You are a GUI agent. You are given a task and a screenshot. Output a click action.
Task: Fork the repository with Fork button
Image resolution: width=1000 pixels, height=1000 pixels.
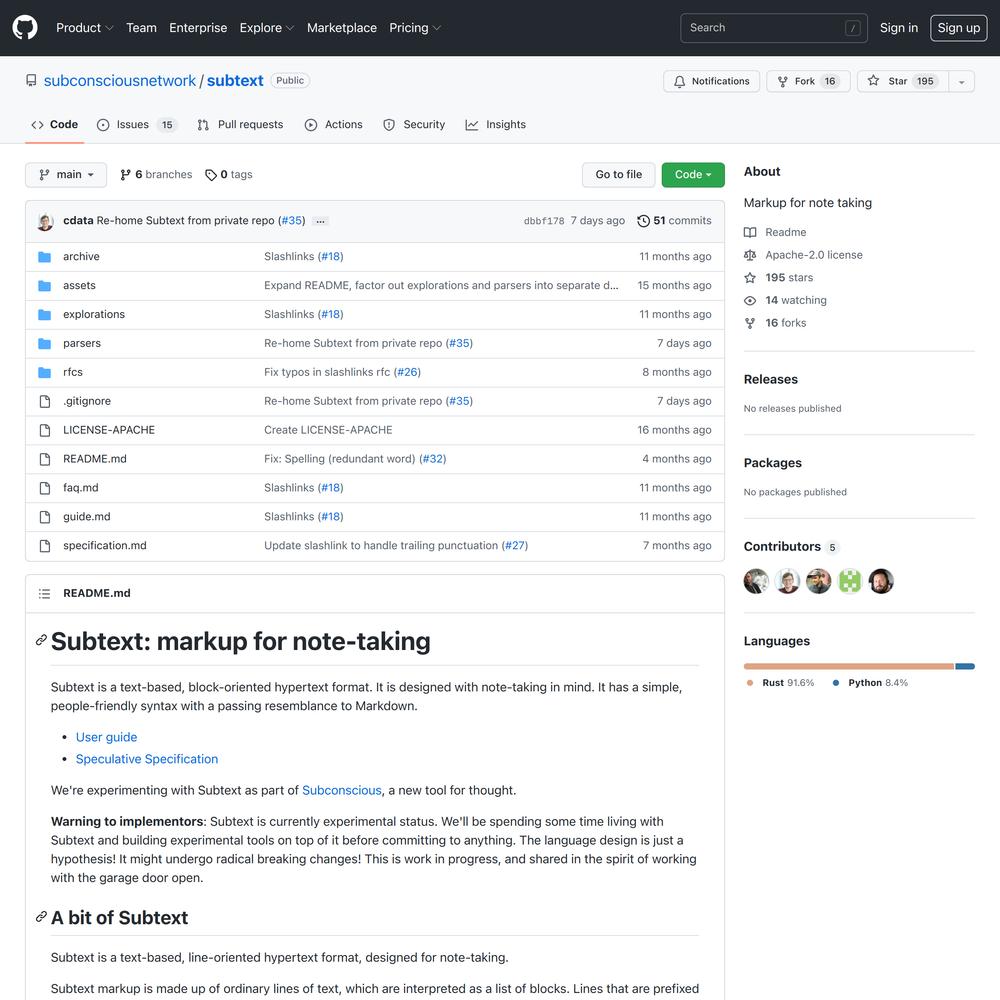808,81
